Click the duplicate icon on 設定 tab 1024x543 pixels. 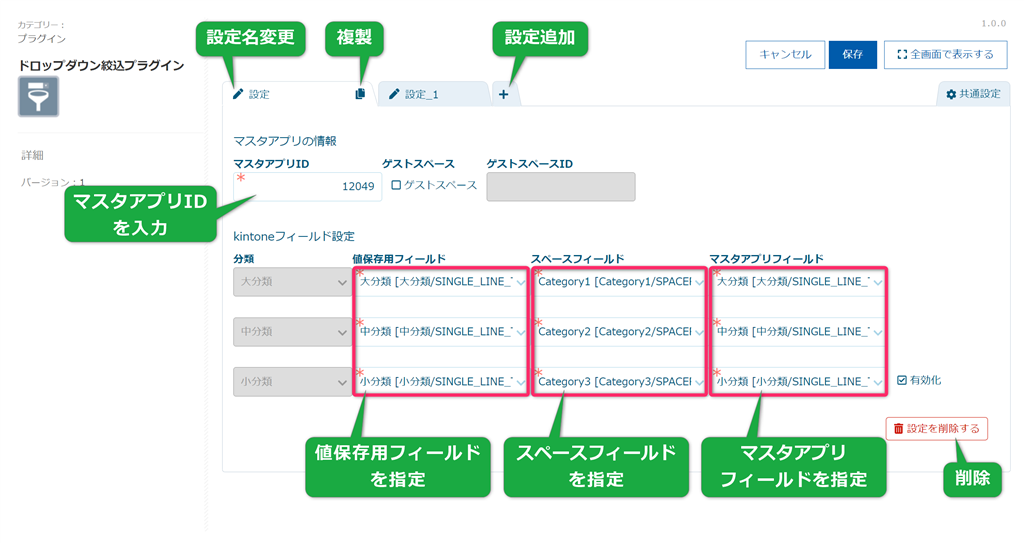360,94
